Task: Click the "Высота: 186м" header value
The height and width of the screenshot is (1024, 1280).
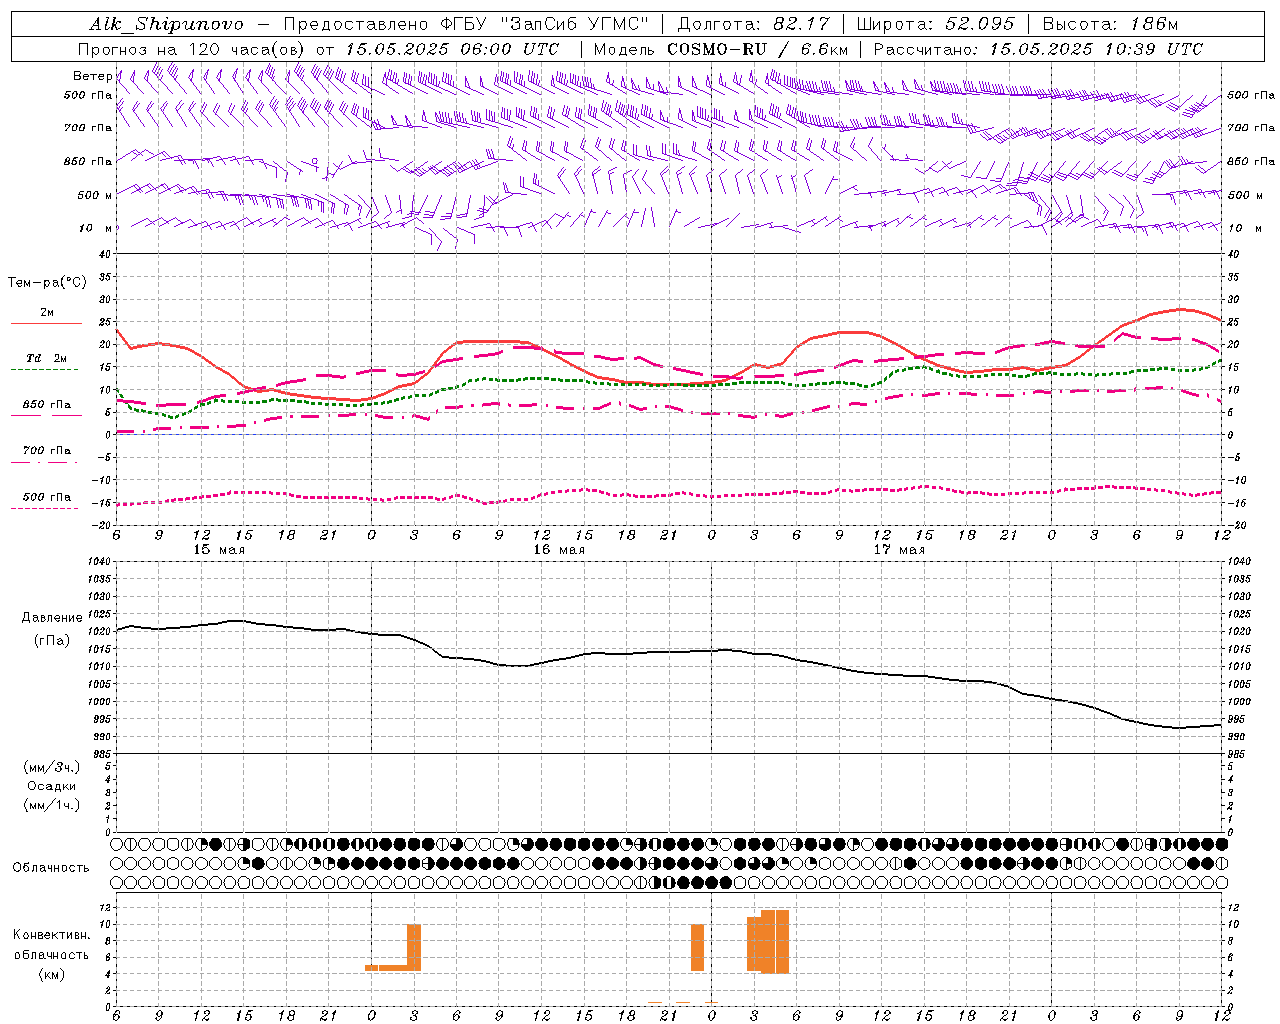Action: tap(1110, 24)
